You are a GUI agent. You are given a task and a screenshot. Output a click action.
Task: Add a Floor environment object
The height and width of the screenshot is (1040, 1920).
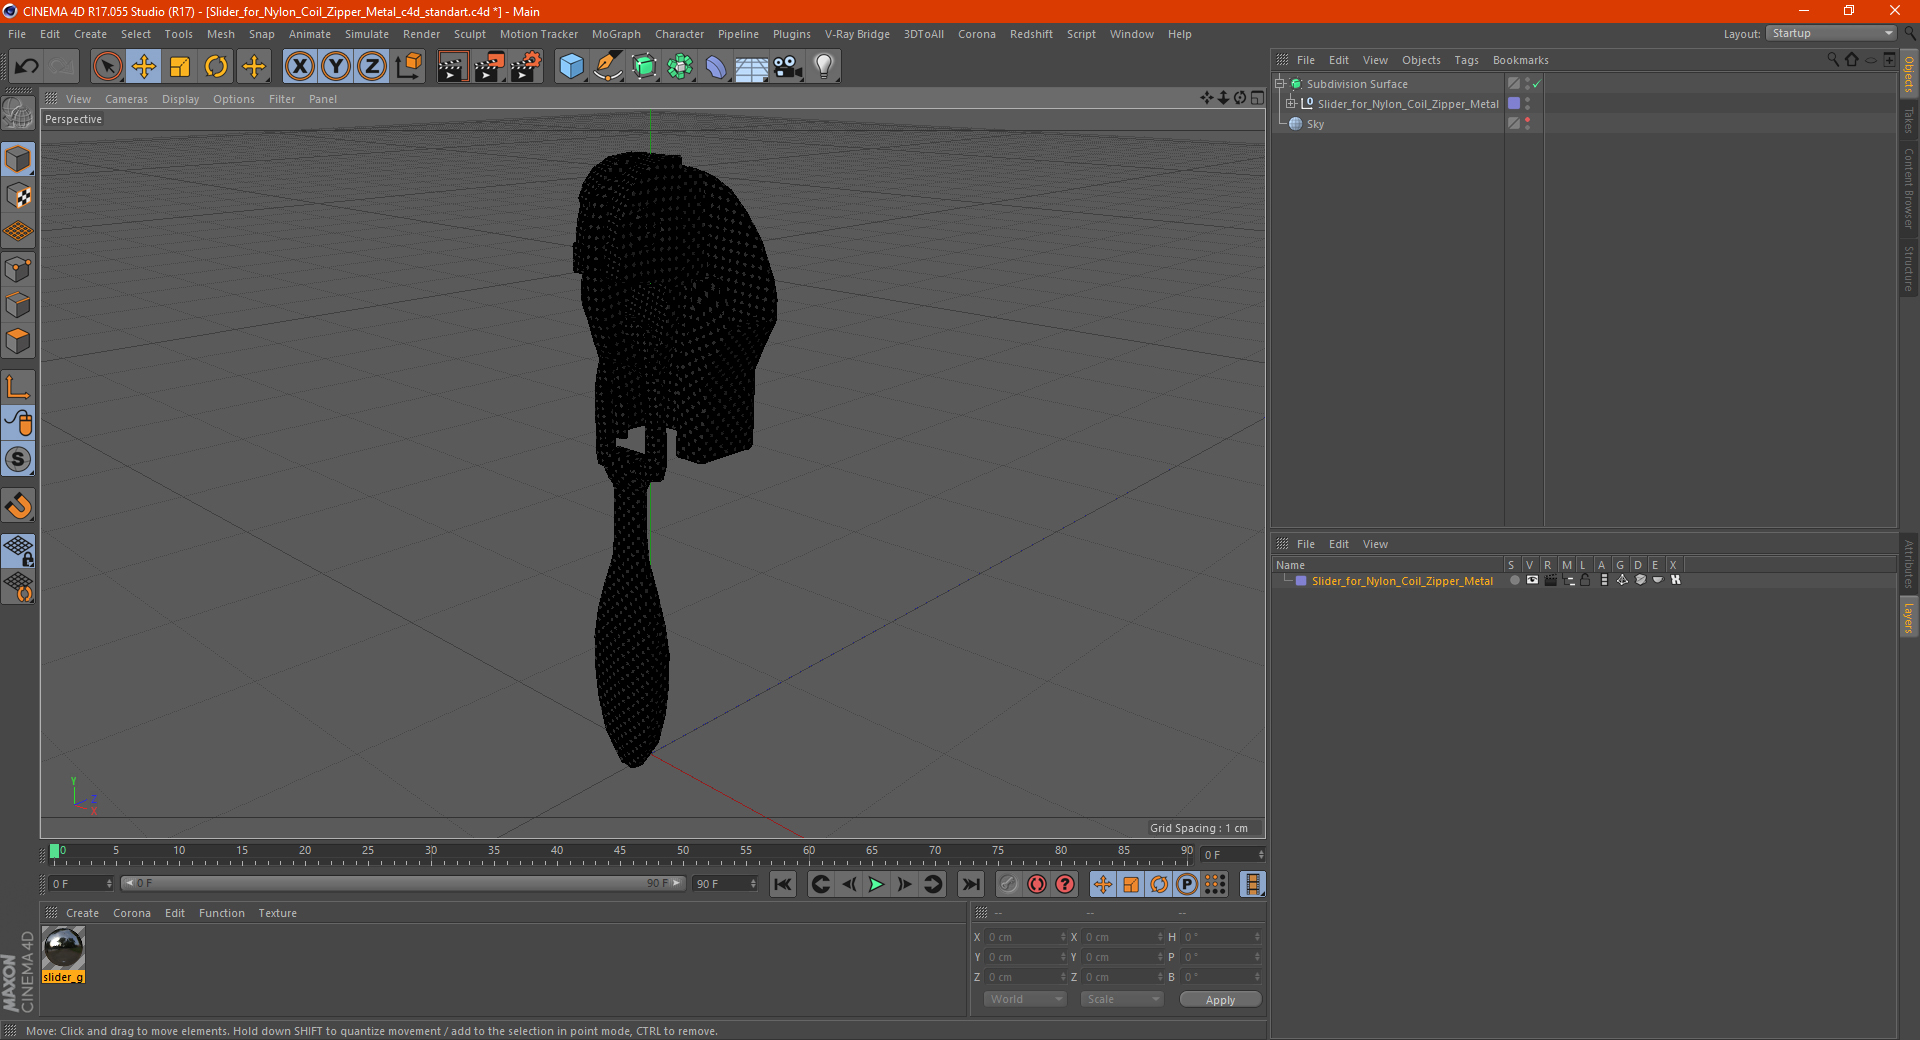click(x=752, y=67)
